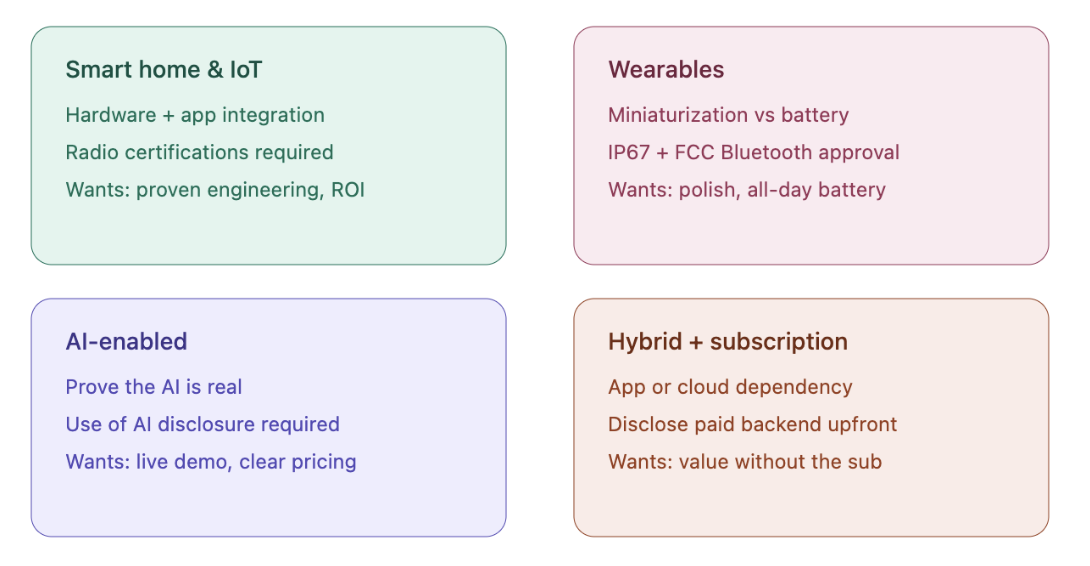Select the Wearables card title
This screenshot has width=1090, height=566.
click(x=666, y=70)
